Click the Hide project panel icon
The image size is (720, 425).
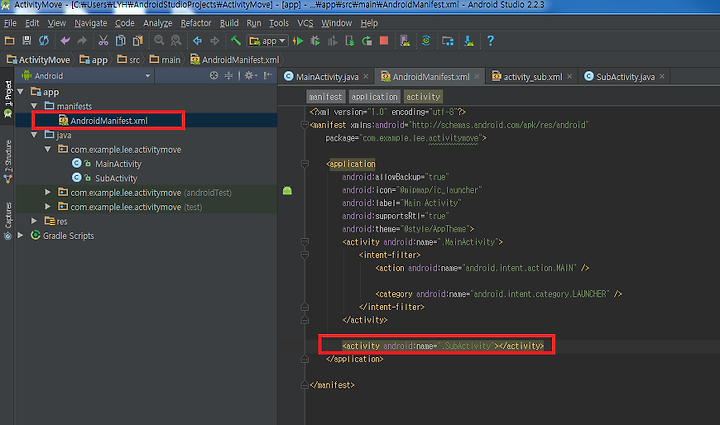pyautogui.click(x=268, y=76)
